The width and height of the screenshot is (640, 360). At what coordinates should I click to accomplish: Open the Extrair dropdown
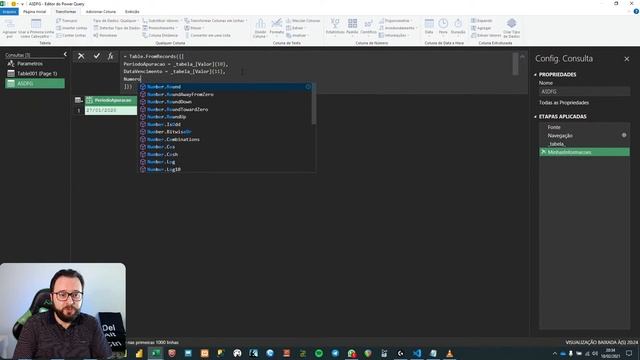coord(296,28)
